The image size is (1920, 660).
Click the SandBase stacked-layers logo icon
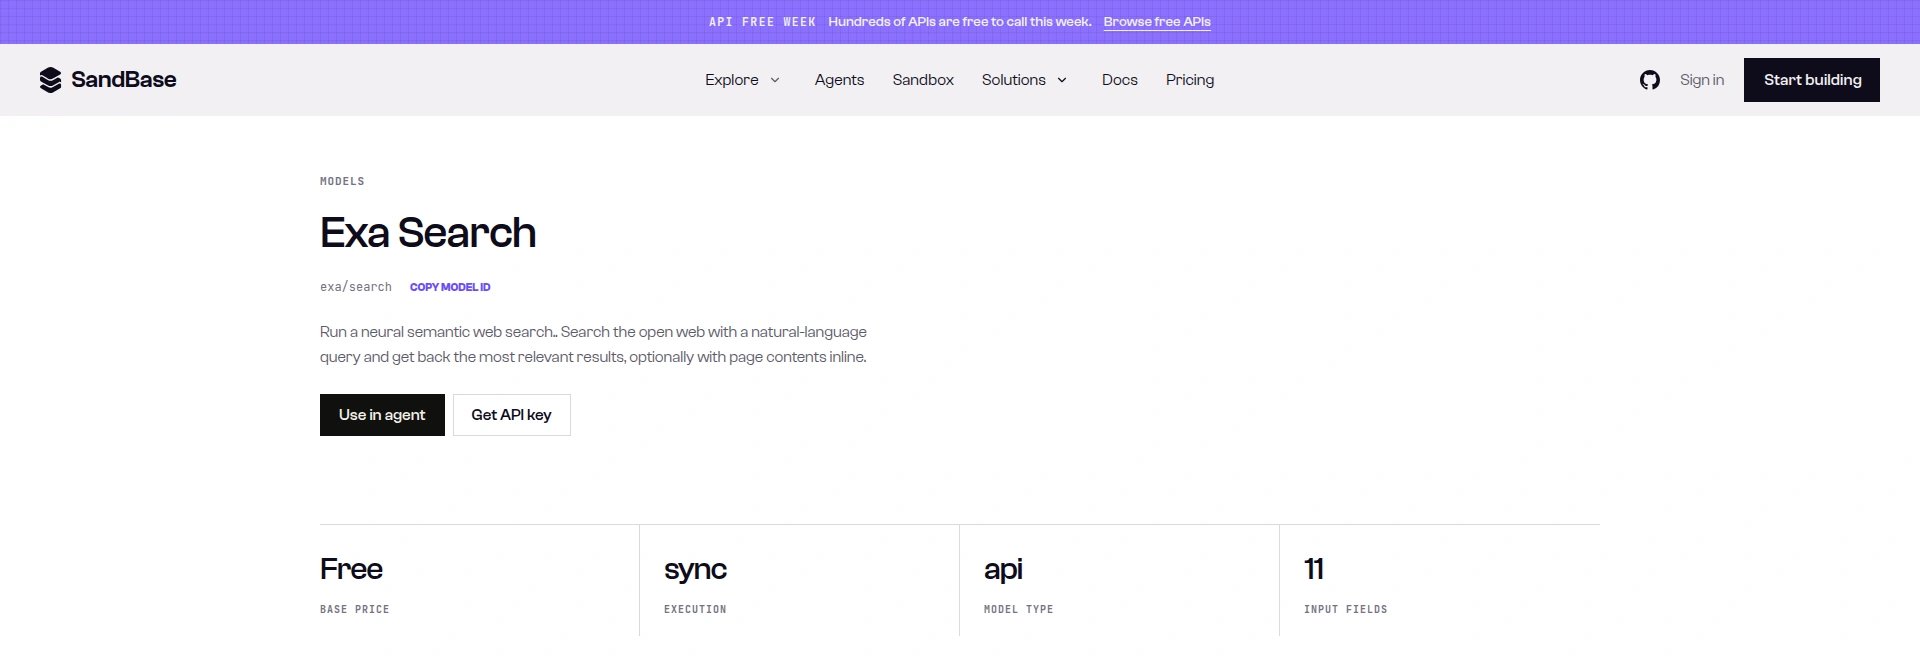tap(50, 80)
